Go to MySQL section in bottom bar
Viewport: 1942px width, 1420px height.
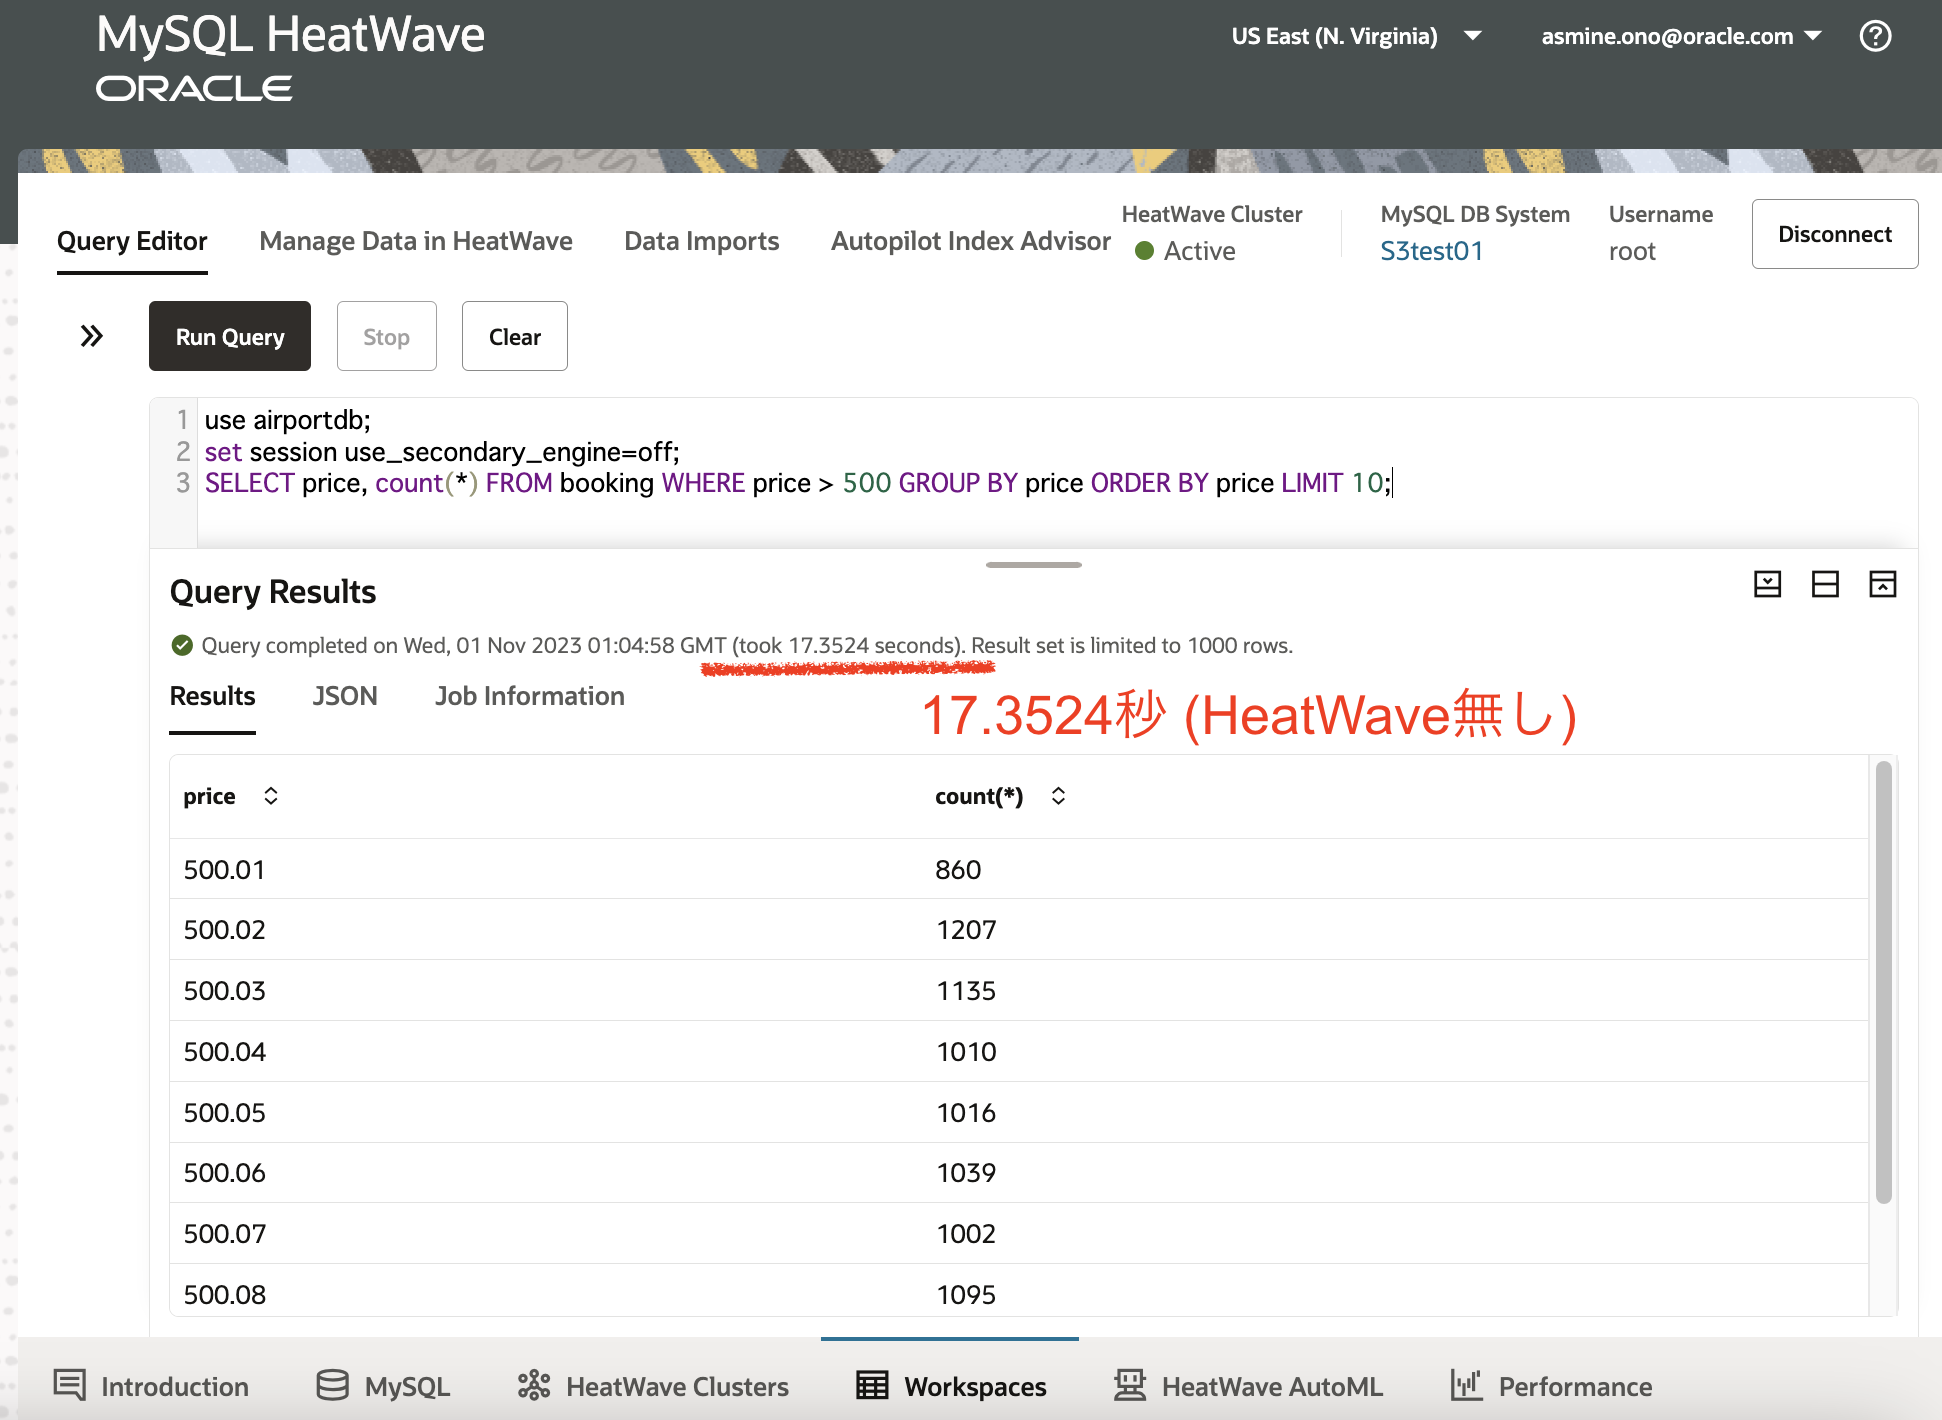(x=383, y=1386)
